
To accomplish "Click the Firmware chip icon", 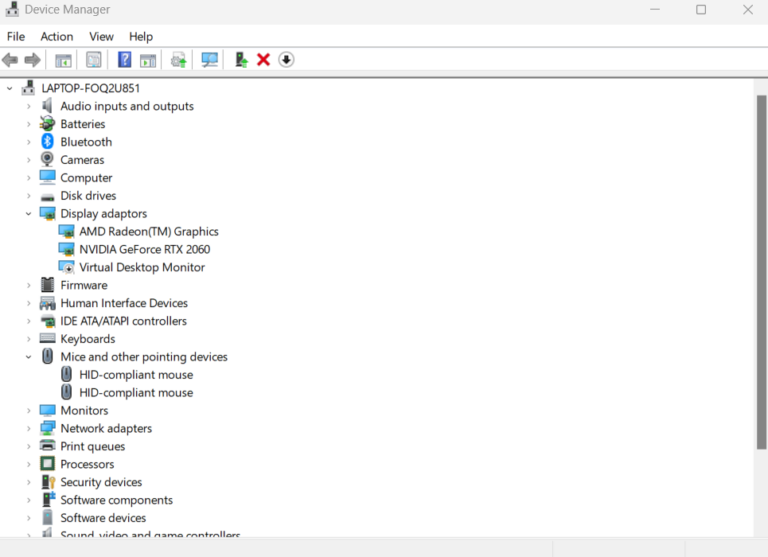I will point(48,285).
